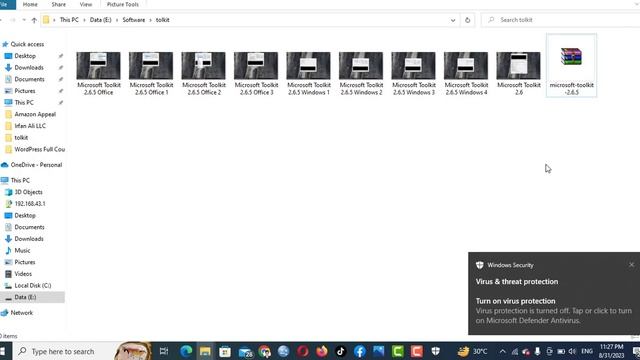This screenshot has height=360, width=640.
Task: Show hidden system tray icons
Action: click(x=502, y=351)
